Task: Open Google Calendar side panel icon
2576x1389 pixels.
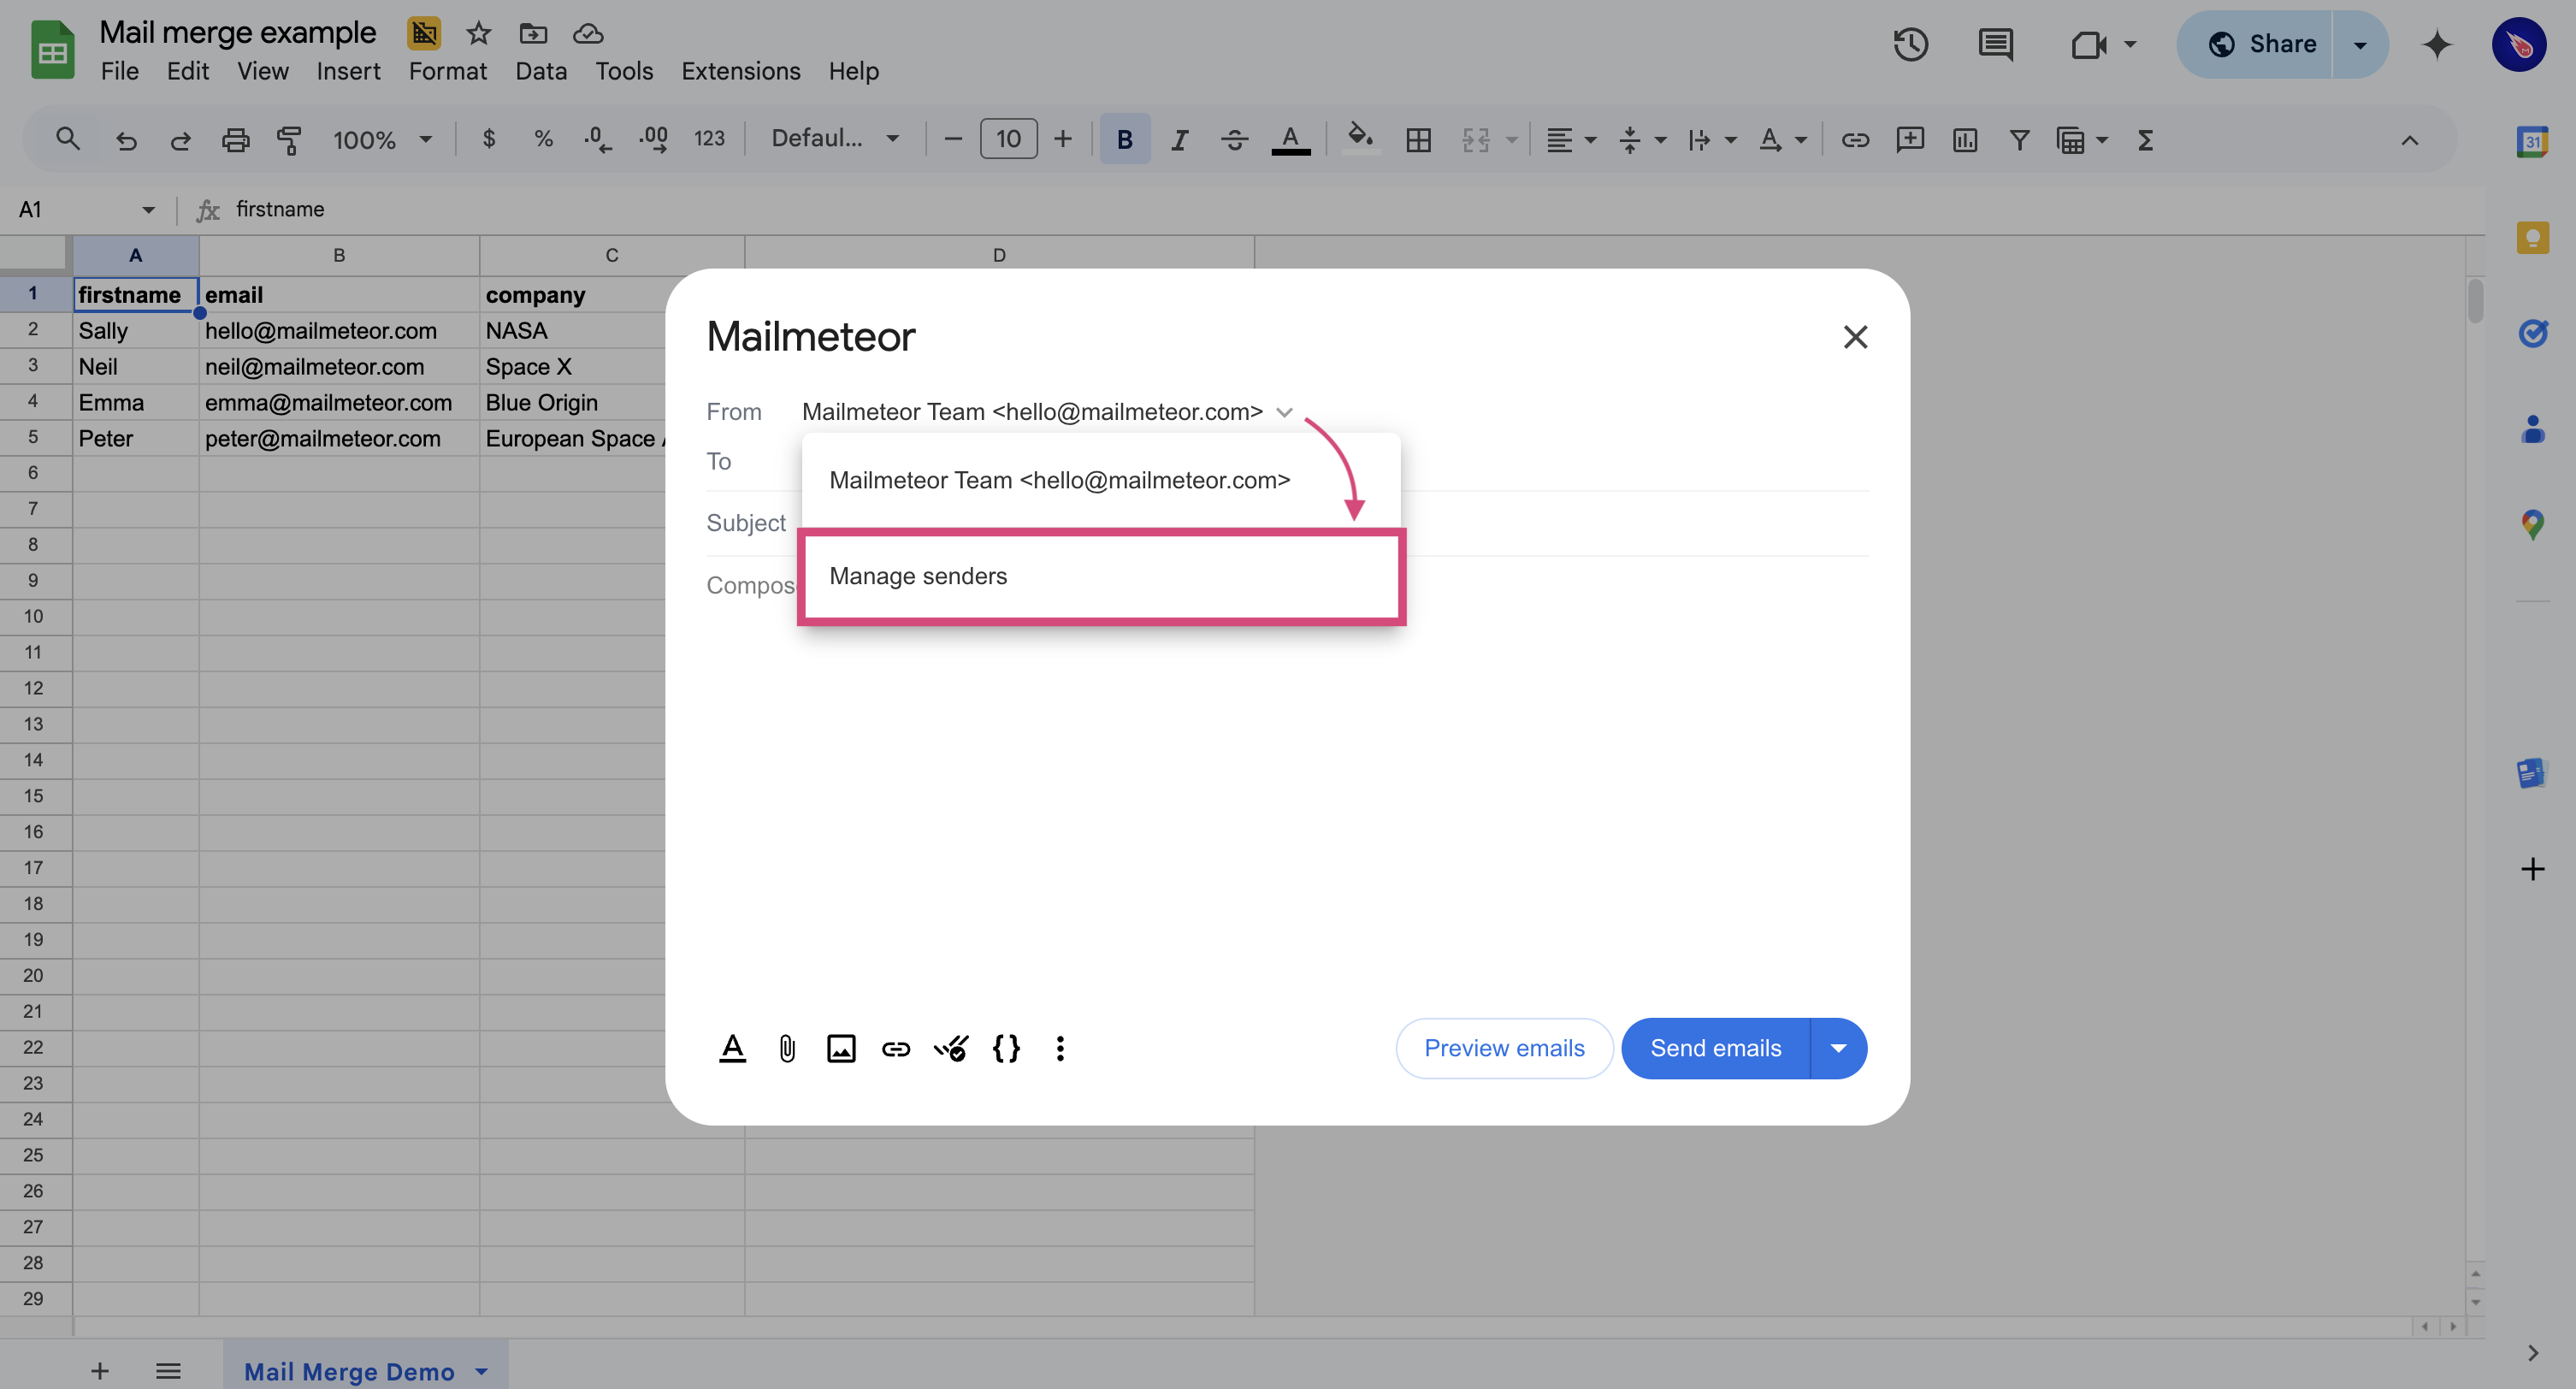Action: (x=2532, y=142)
